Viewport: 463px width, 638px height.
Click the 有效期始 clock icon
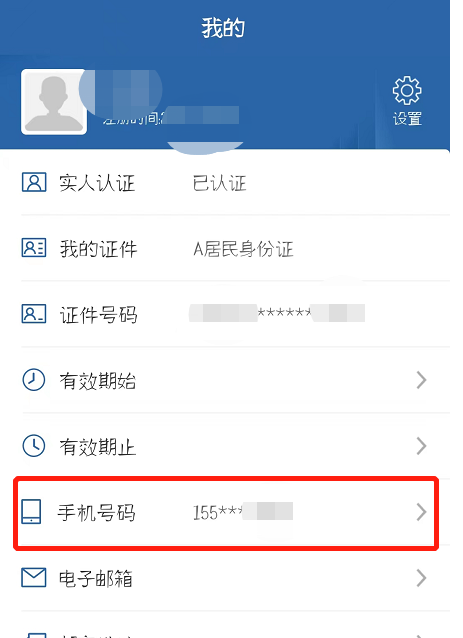(33, 380)
